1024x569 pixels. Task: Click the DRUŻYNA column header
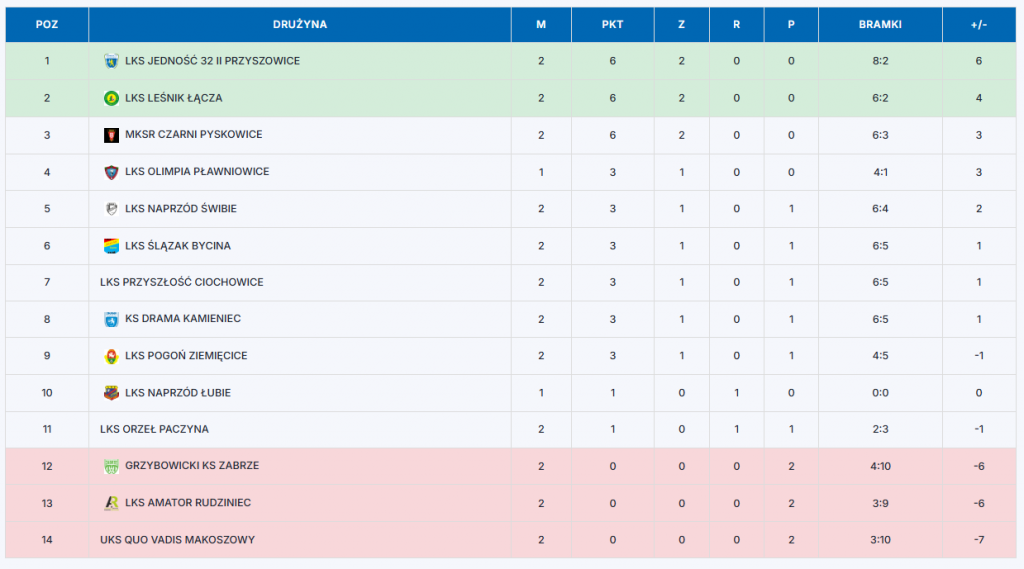pos(299,24)
